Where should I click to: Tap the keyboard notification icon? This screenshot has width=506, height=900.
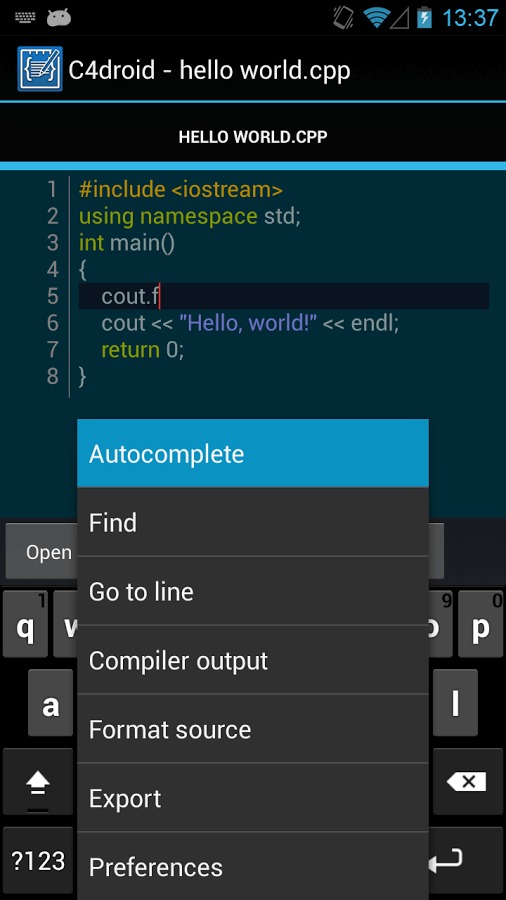pos(25,18)
